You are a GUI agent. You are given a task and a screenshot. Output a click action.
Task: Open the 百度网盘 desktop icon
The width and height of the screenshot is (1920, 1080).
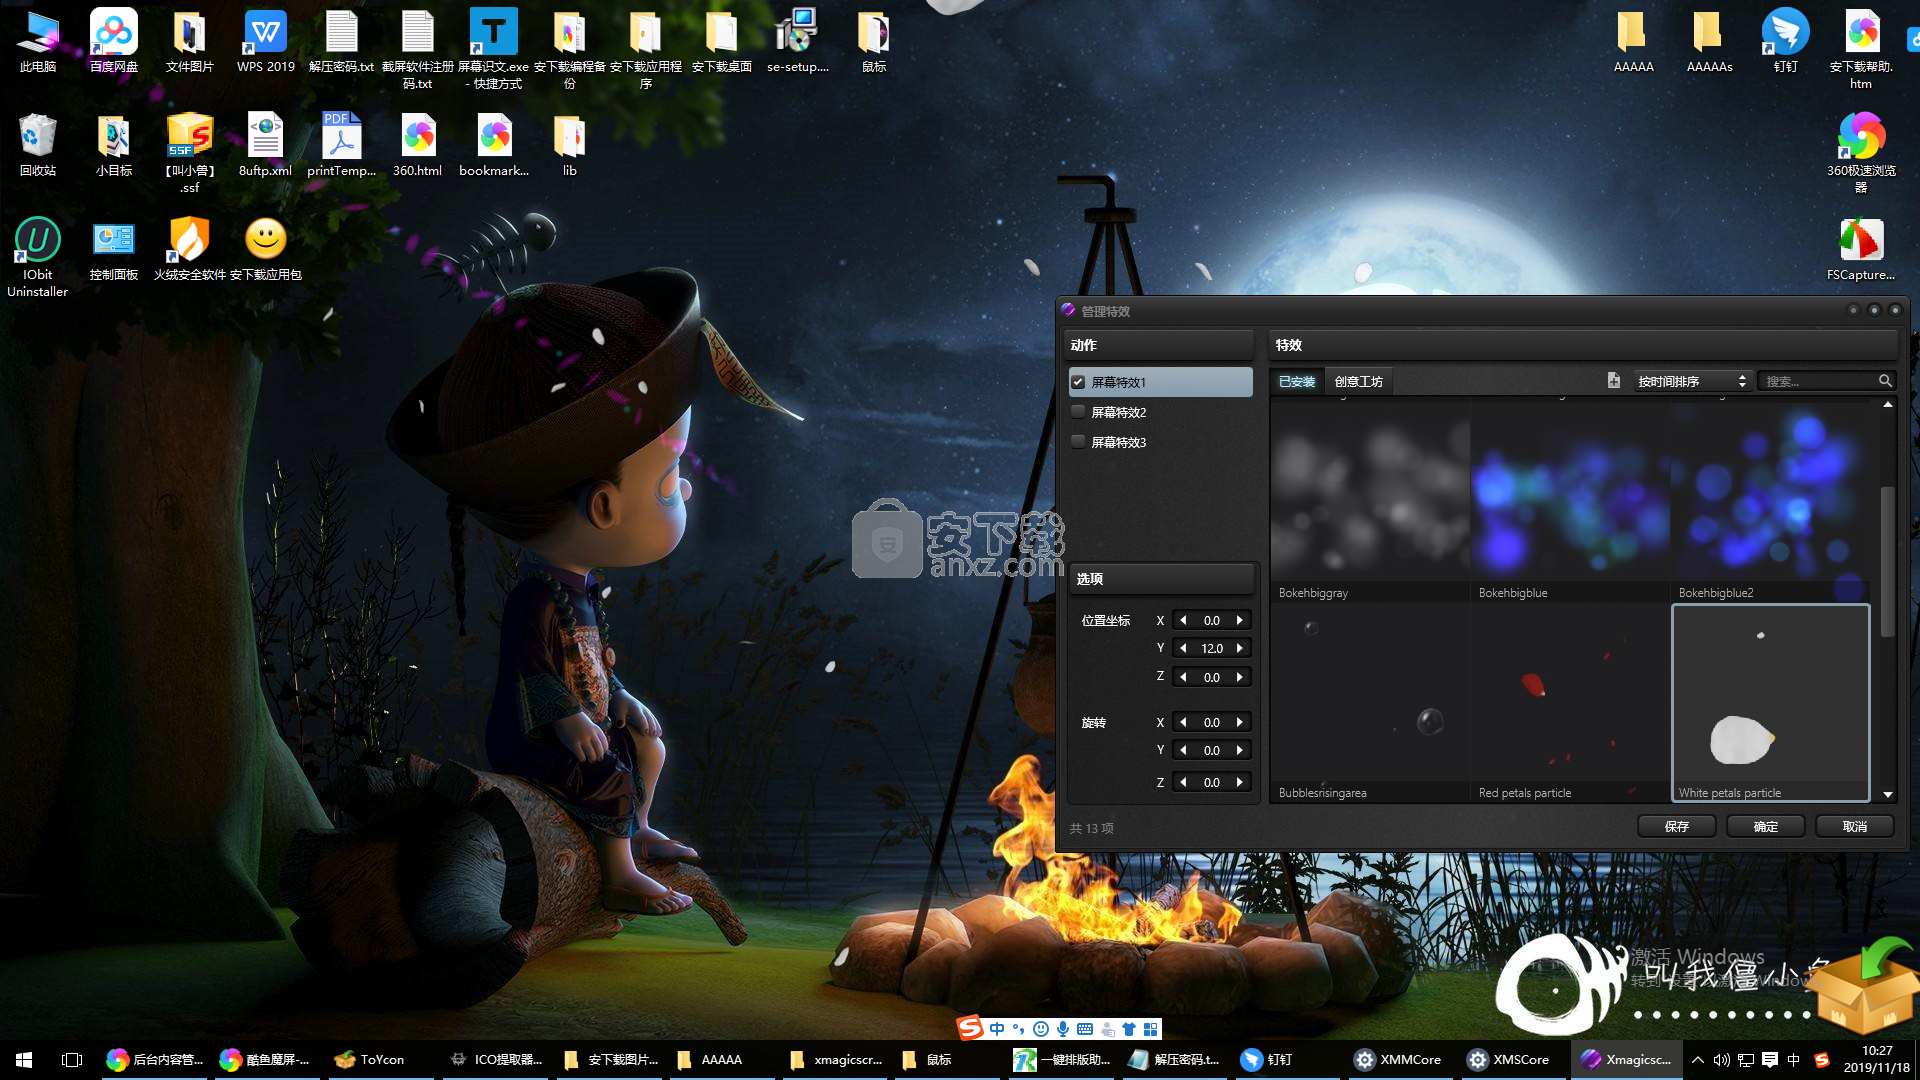(114, 41)
